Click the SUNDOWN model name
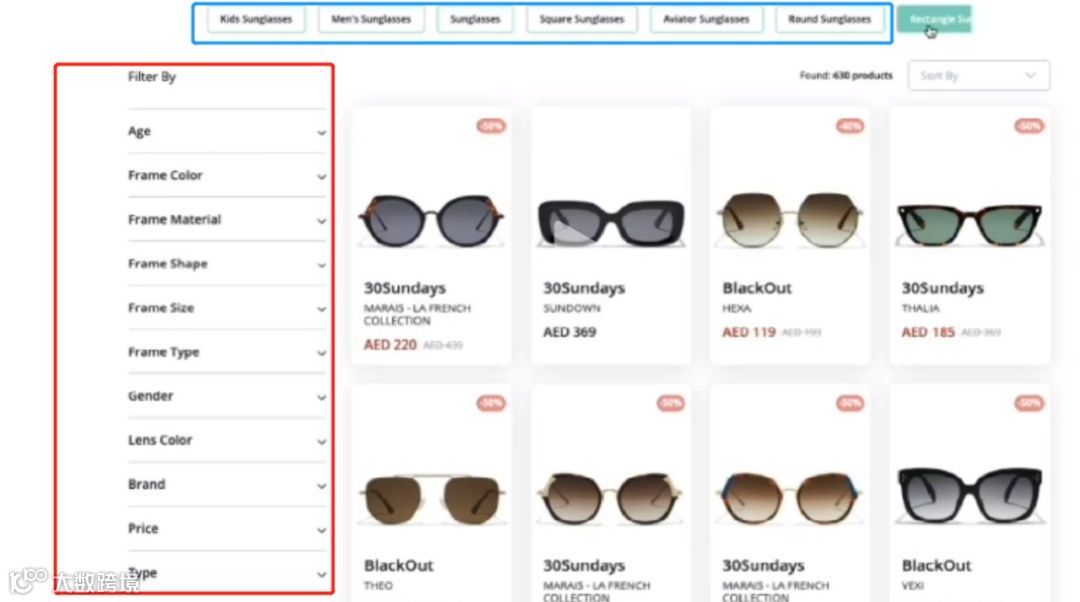 coord(572,308)
